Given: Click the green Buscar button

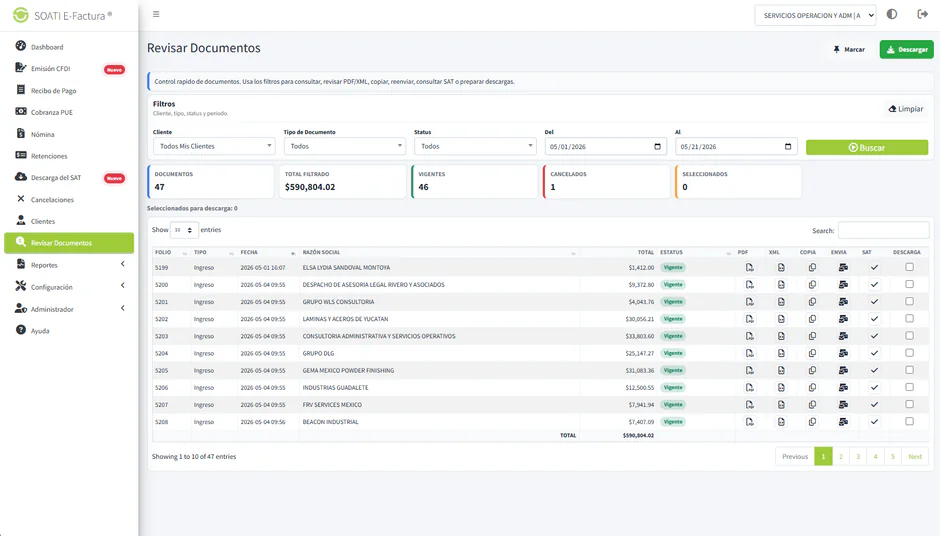Looking at the screenshot, I should click(867, 147).
